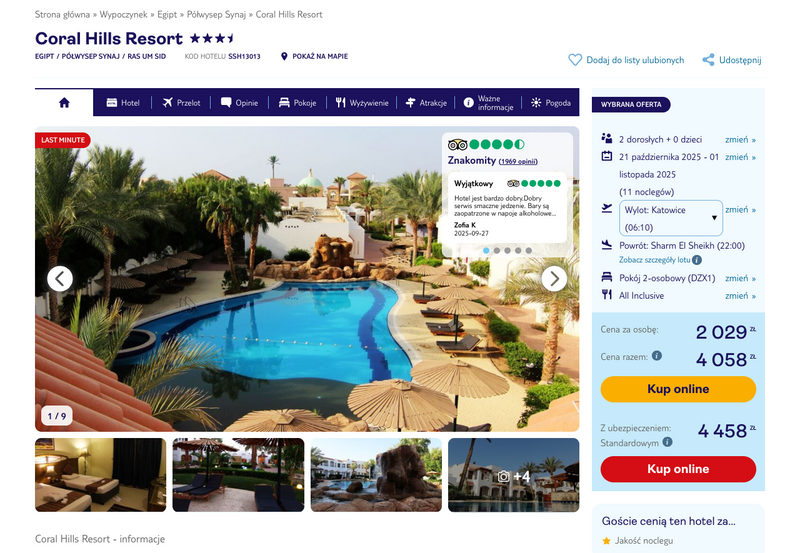Click info icon beside Cena razem

(657, 356)
